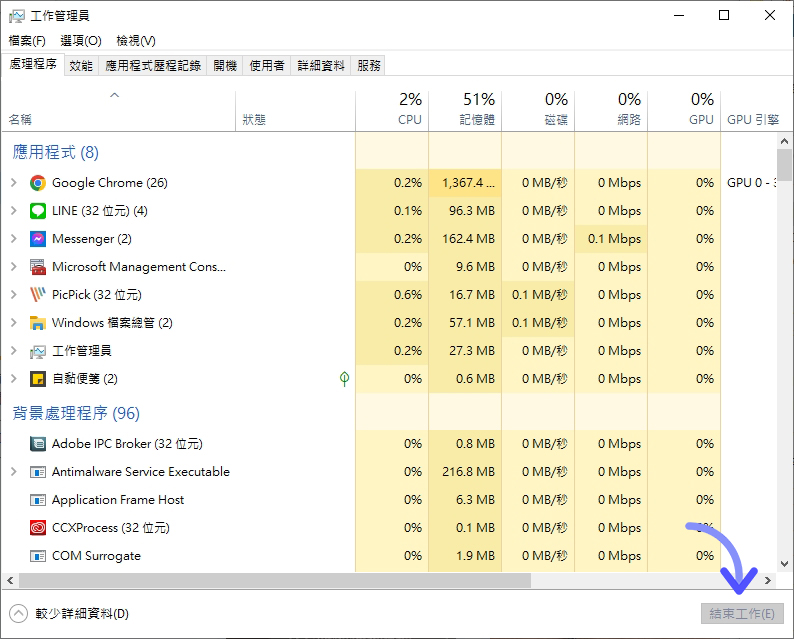Image resolution: width=794 pixels, height=639 pixels.
Task: Select the 處理程序 tab
Action: pyautogui.click(x=33, y=64)
